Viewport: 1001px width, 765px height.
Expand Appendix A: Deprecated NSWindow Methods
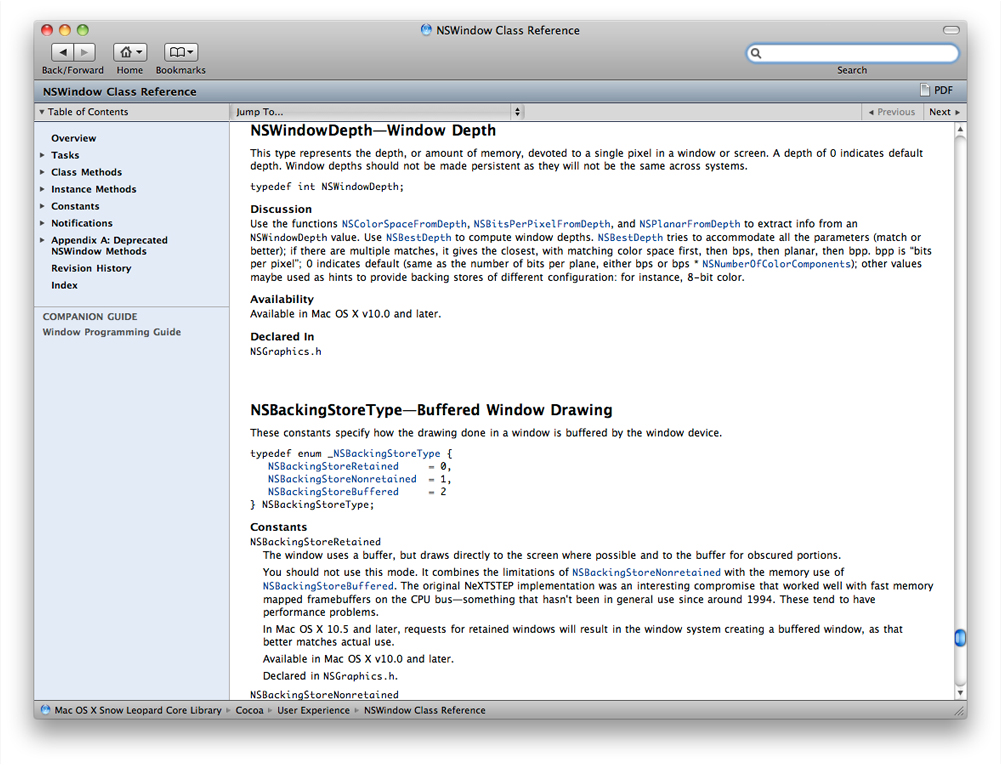pos(42,240)
